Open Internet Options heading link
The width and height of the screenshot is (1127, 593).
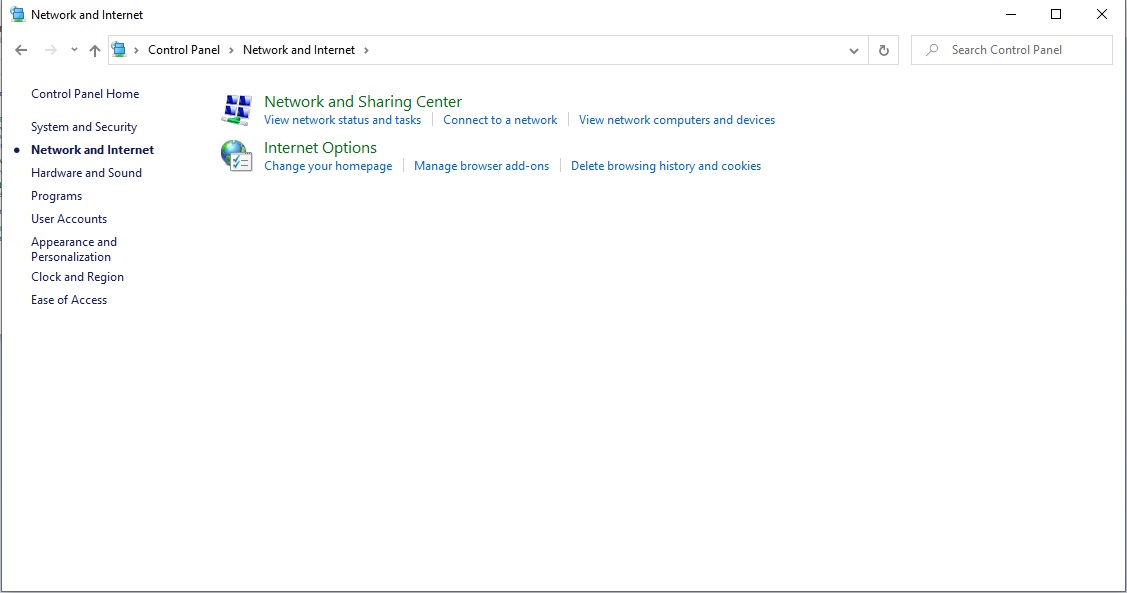coord(321,147)
